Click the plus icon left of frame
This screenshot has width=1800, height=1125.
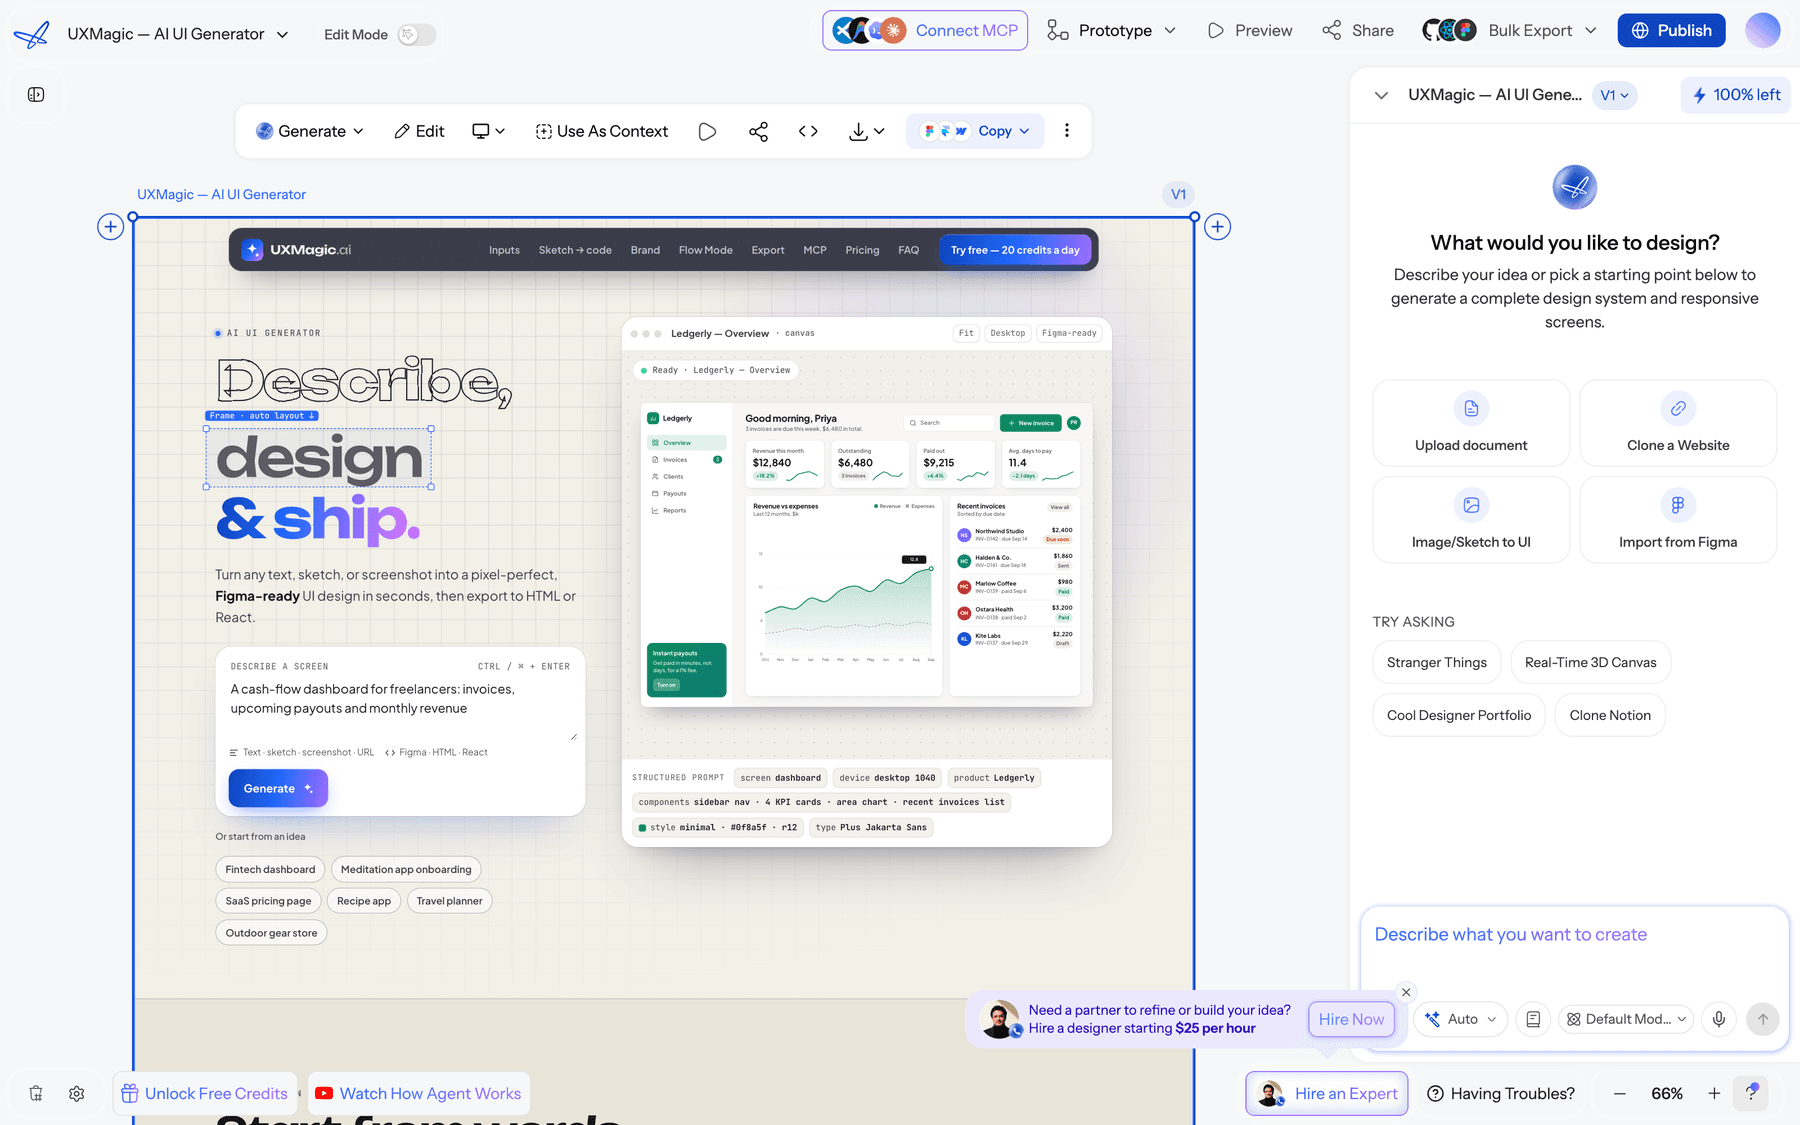pos(111,227)
